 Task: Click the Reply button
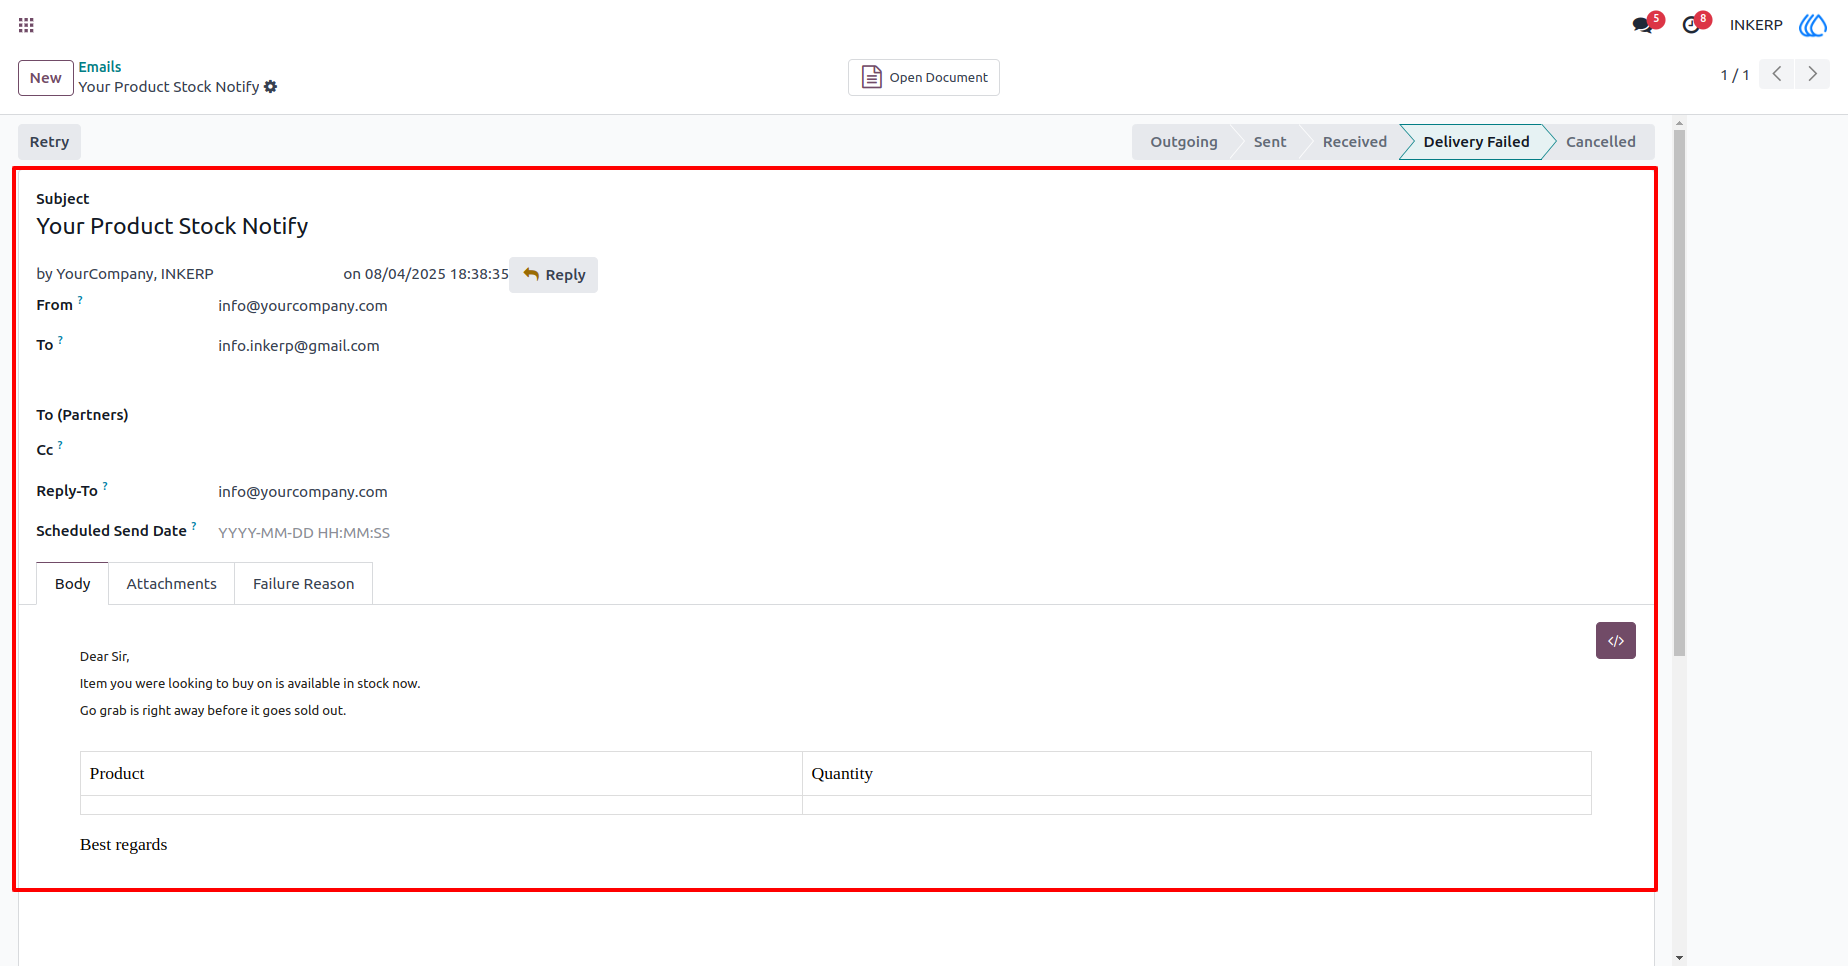point(554,275)
